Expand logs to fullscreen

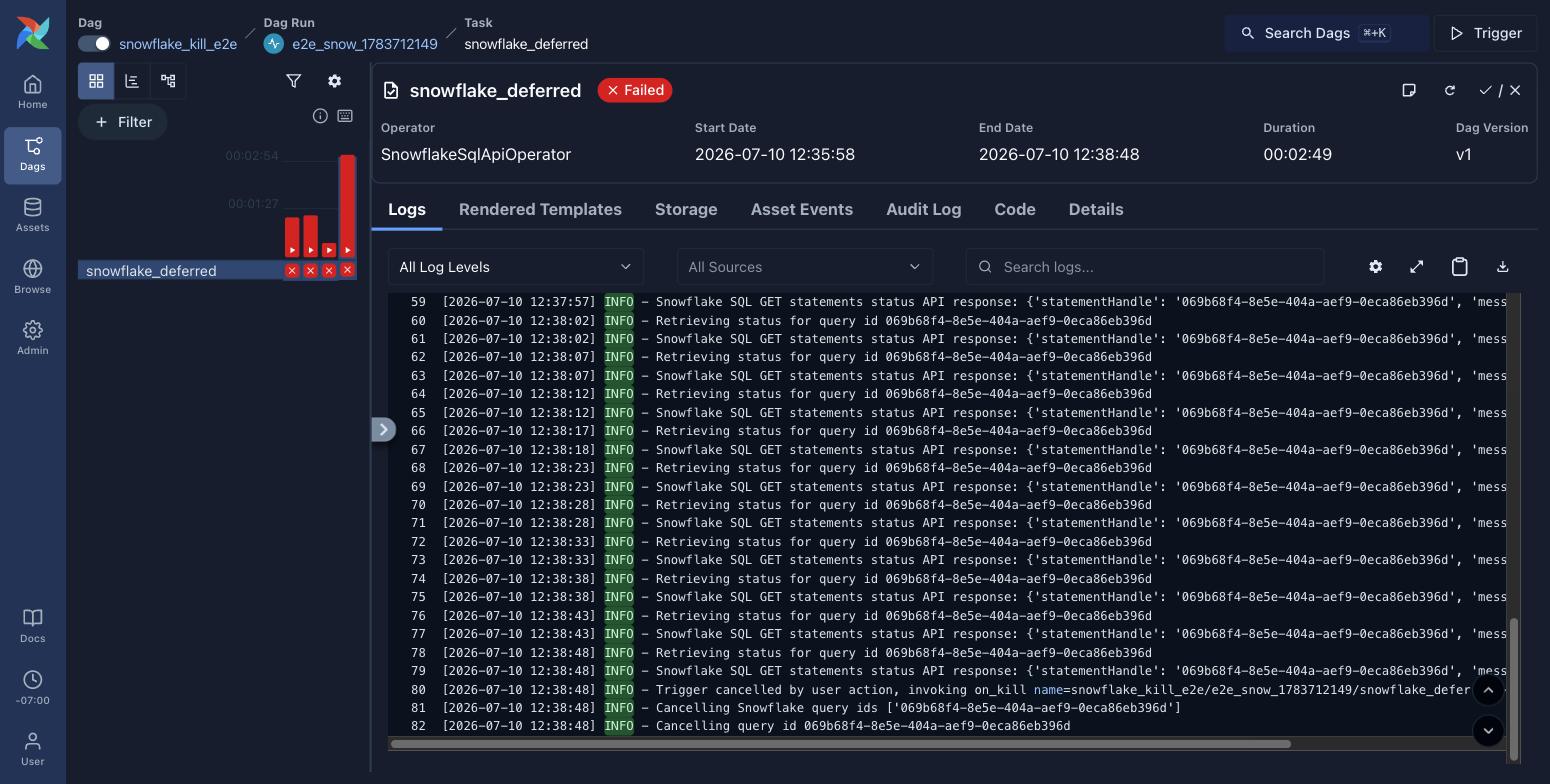pos(1417,267)
